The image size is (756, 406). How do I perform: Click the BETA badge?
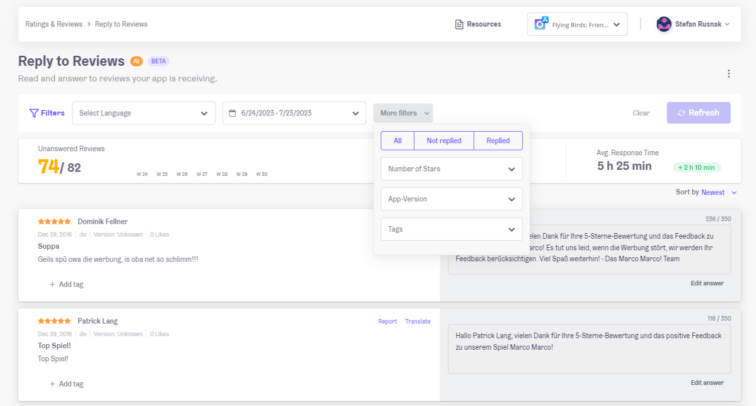[x=158, y=61]
